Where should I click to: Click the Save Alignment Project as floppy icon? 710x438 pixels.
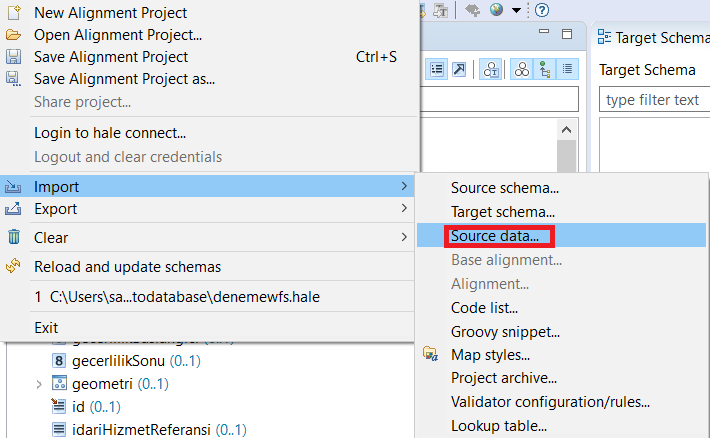[14, 79]
